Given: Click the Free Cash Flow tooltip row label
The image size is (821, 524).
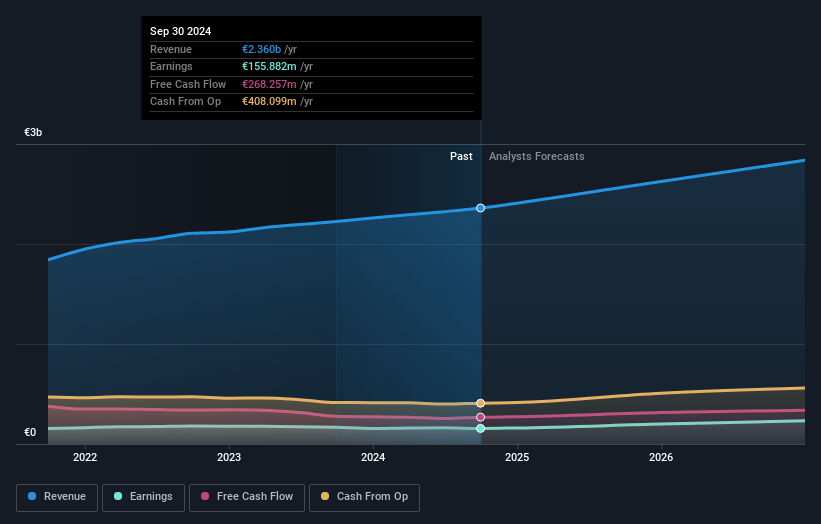Looking at the screenshot, I should pyautogui.click(x=188, y=84).
